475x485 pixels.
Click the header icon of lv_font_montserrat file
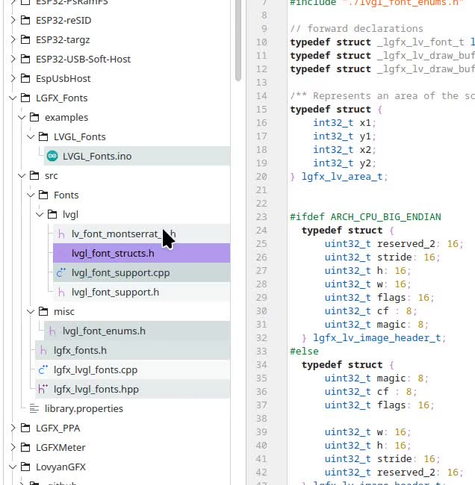click(x=61, y=234)
